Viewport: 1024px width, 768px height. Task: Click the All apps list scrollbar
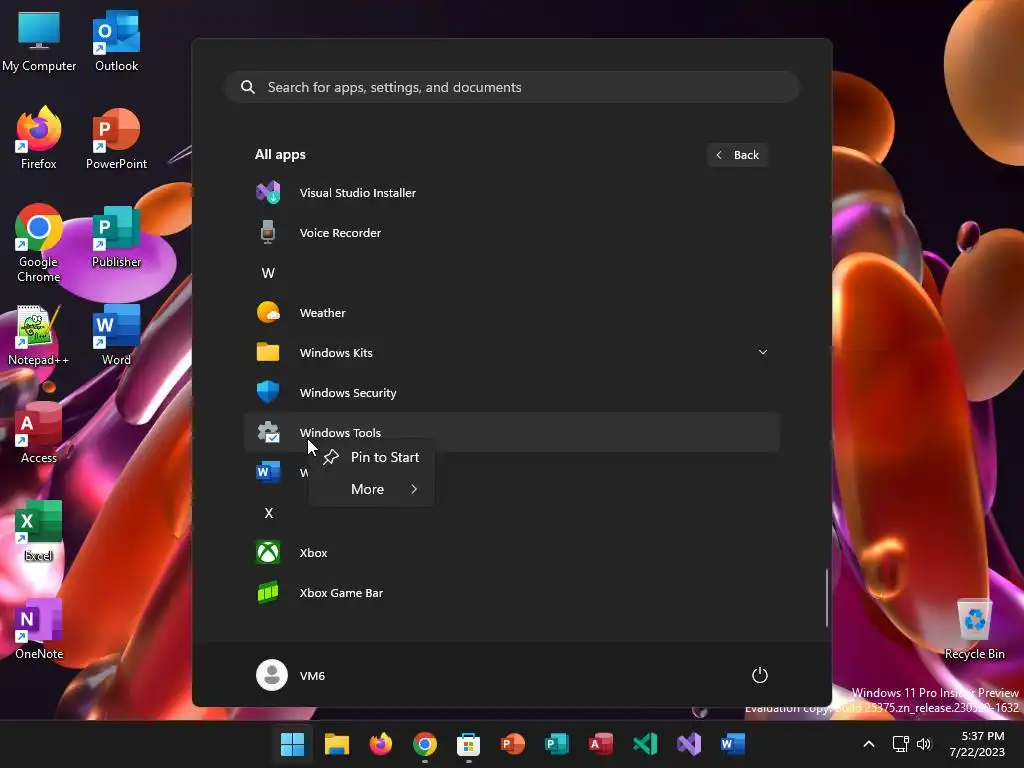pyautogui.click(x=826, y=598)
